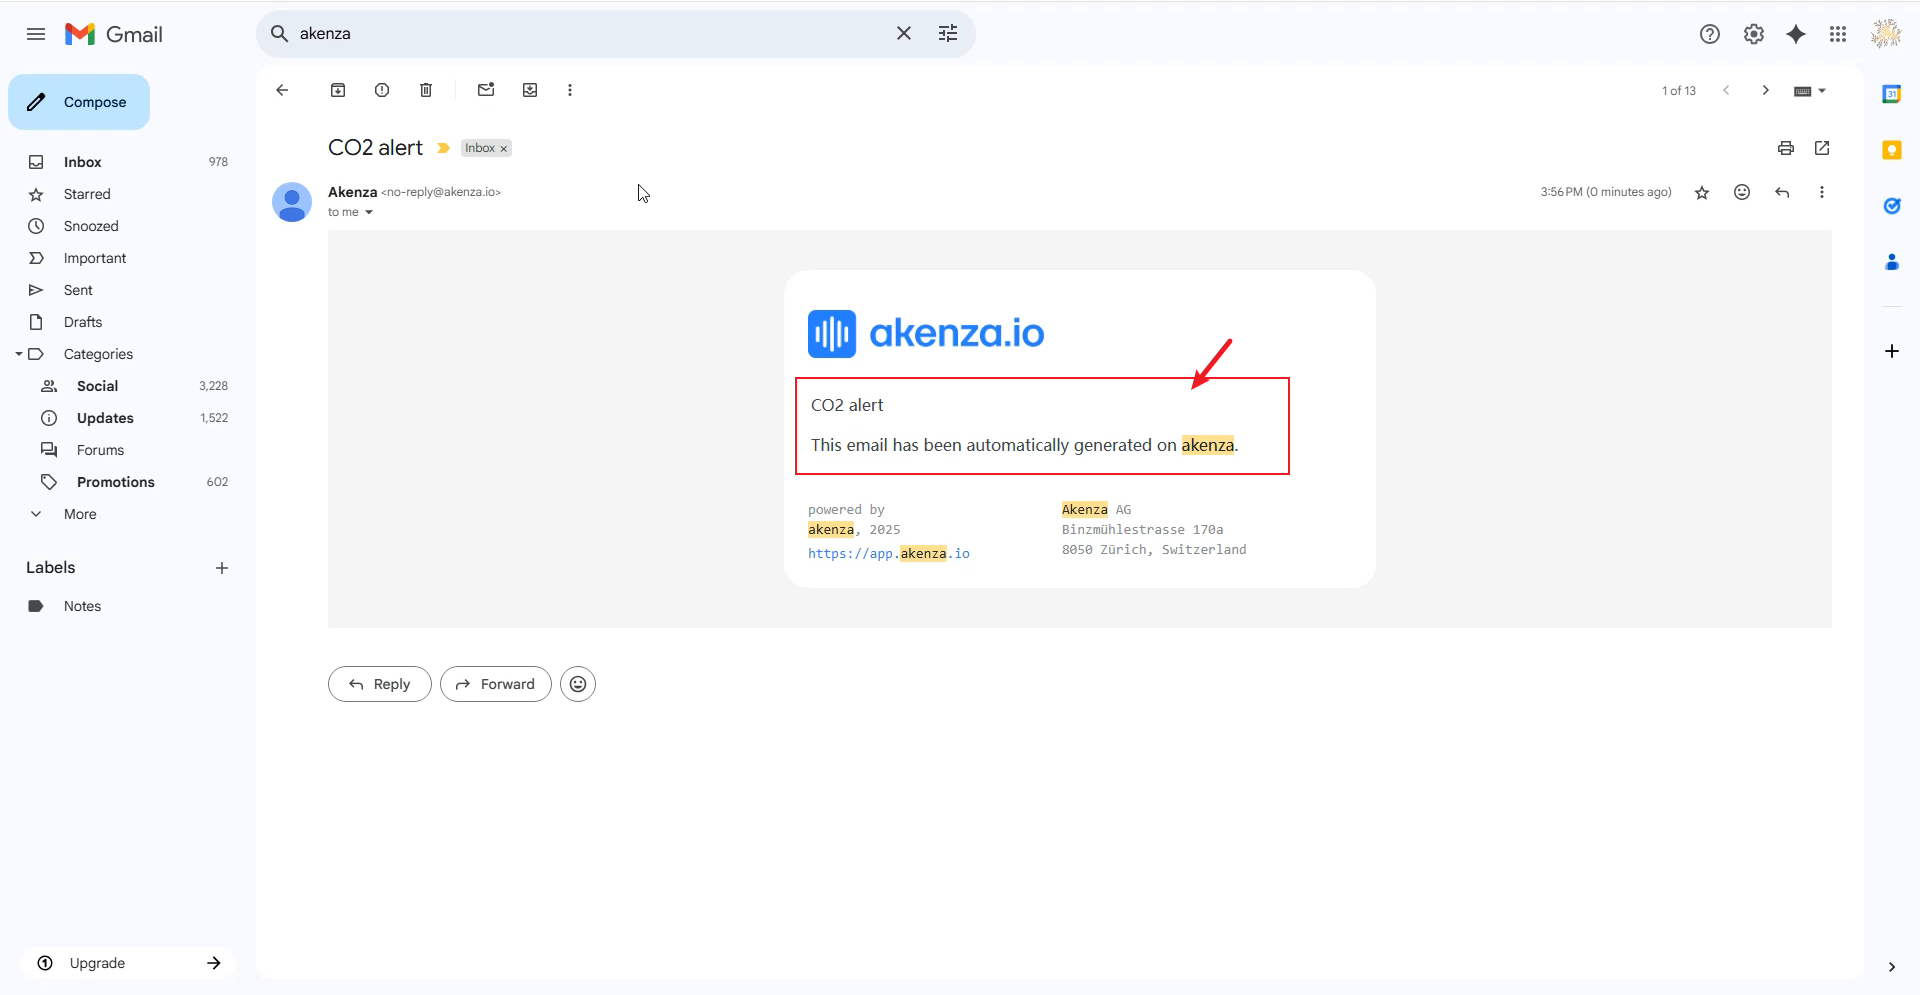Archive this email

coord(338,90)
